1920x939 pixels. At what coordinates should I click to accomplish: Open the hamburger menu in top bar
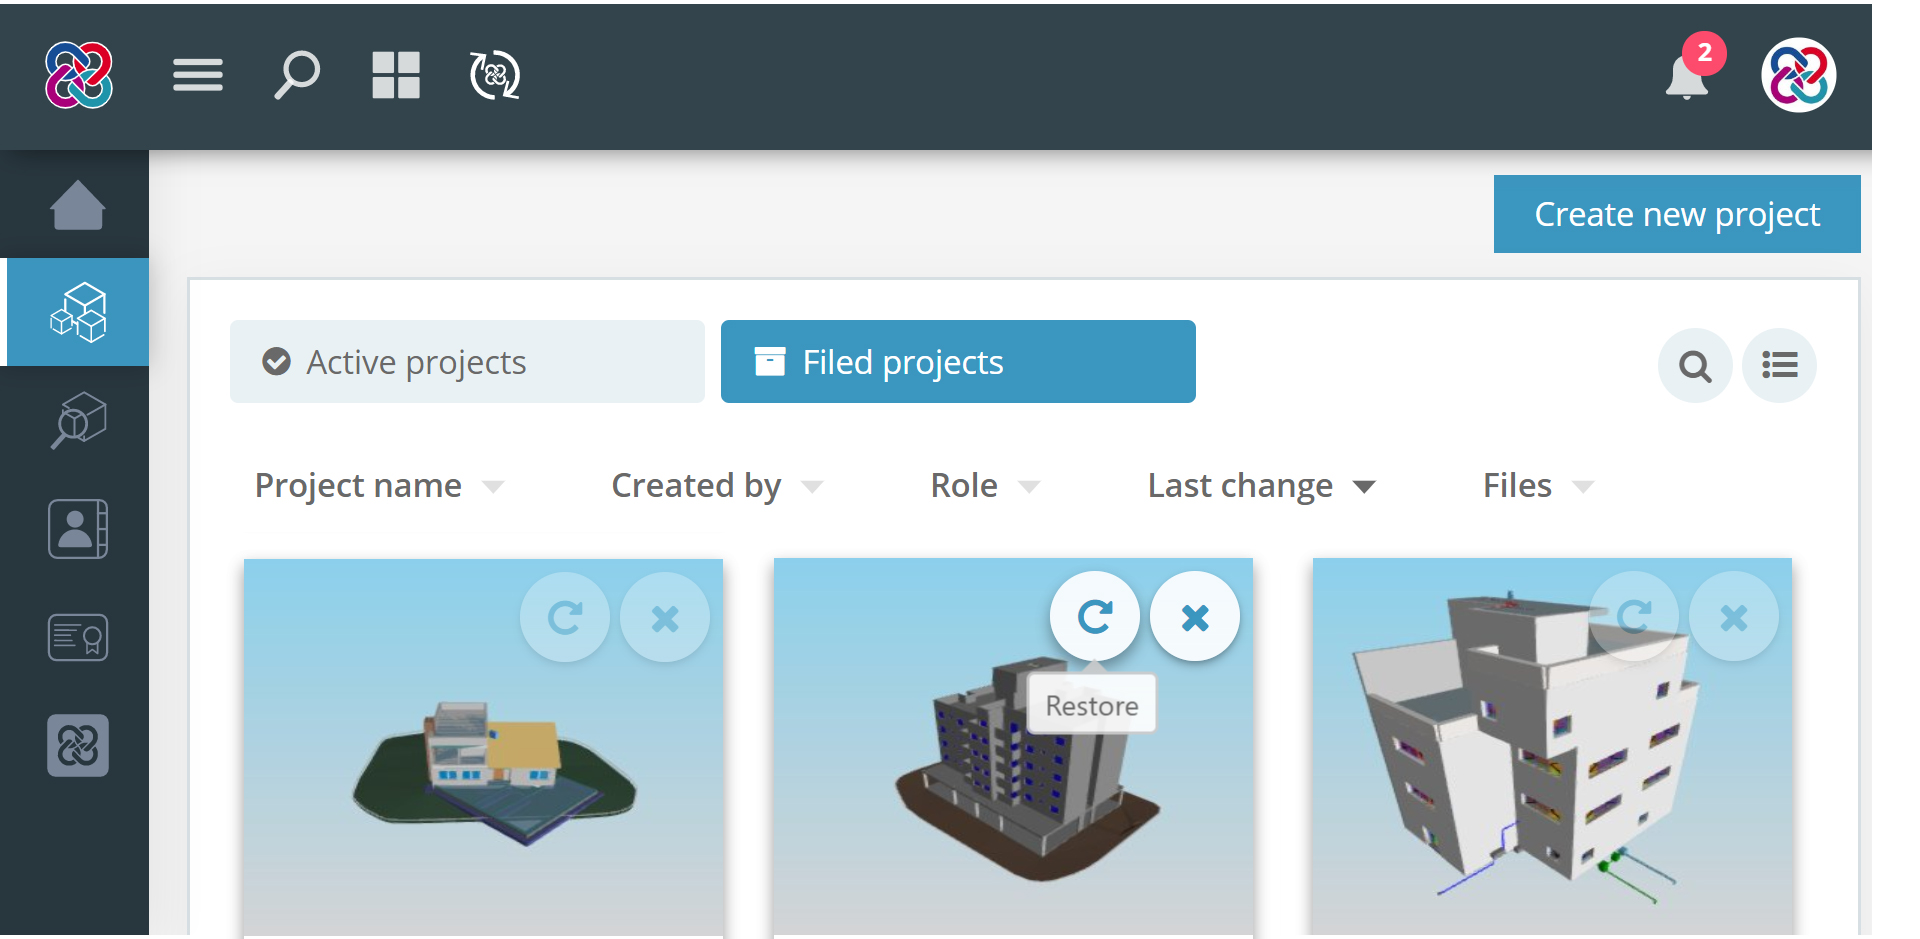click(197, 75)
